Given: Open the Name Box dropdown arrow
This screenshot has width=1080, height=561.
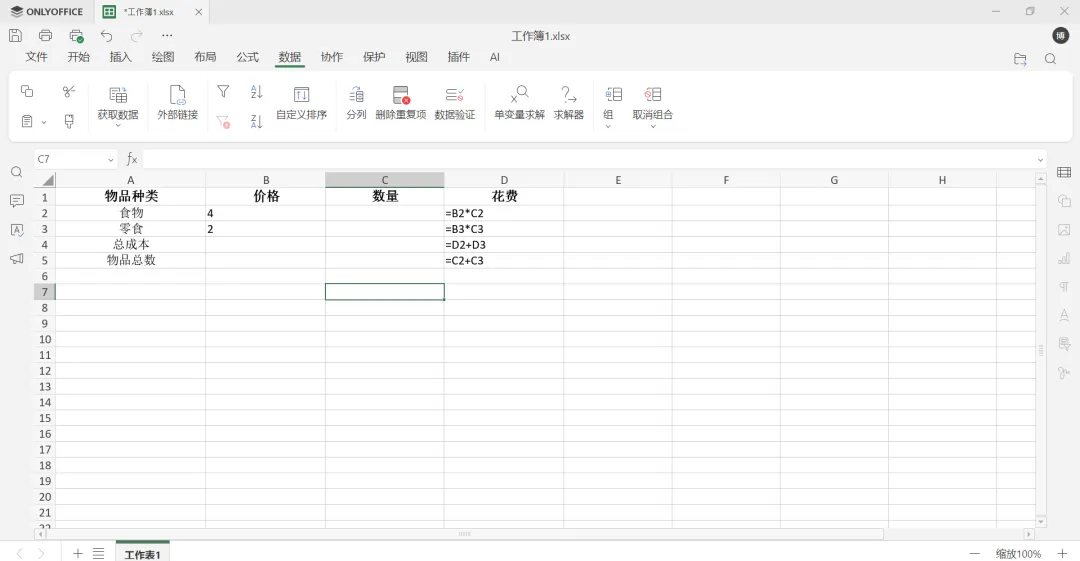Looking at the screenshot, I should (x=110, y=160).
